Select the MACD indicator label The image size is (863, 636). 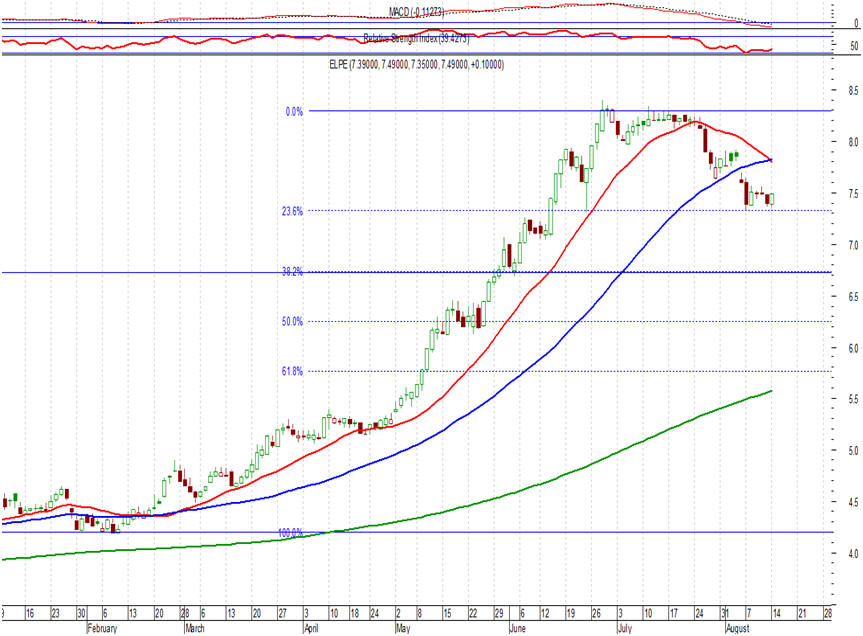pos(416,12)
